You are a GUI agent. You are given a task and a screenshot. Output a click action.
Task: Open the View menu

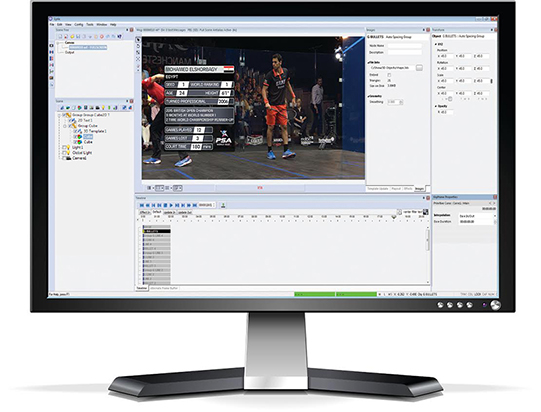pyautogui.click(x=68, y=25)
